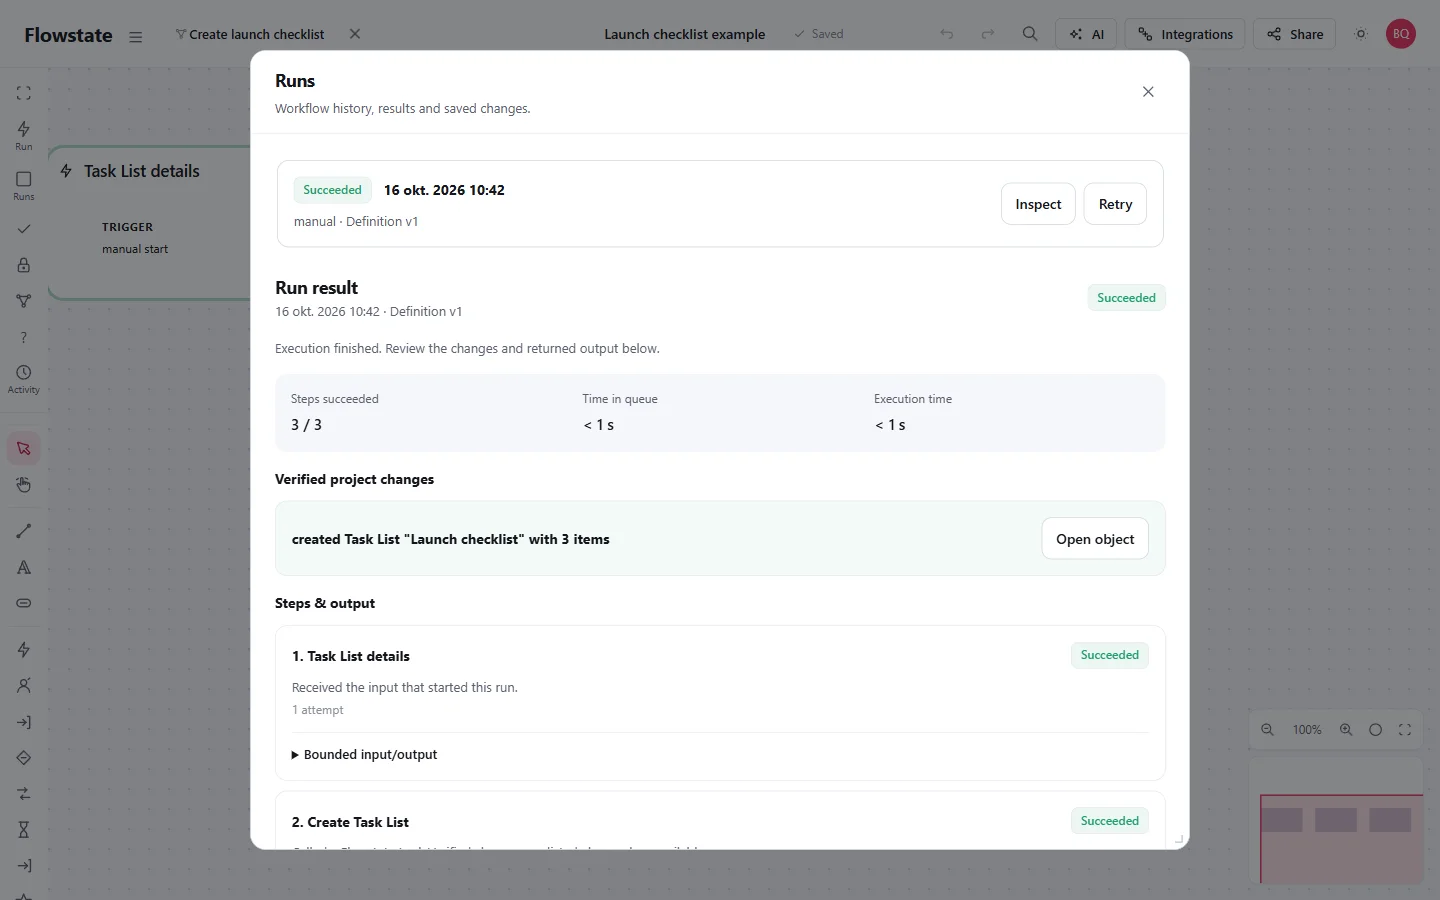Click the '2. Create Task List' step heading
This screenshot has height=900, width=1440.
pos(350,822)
